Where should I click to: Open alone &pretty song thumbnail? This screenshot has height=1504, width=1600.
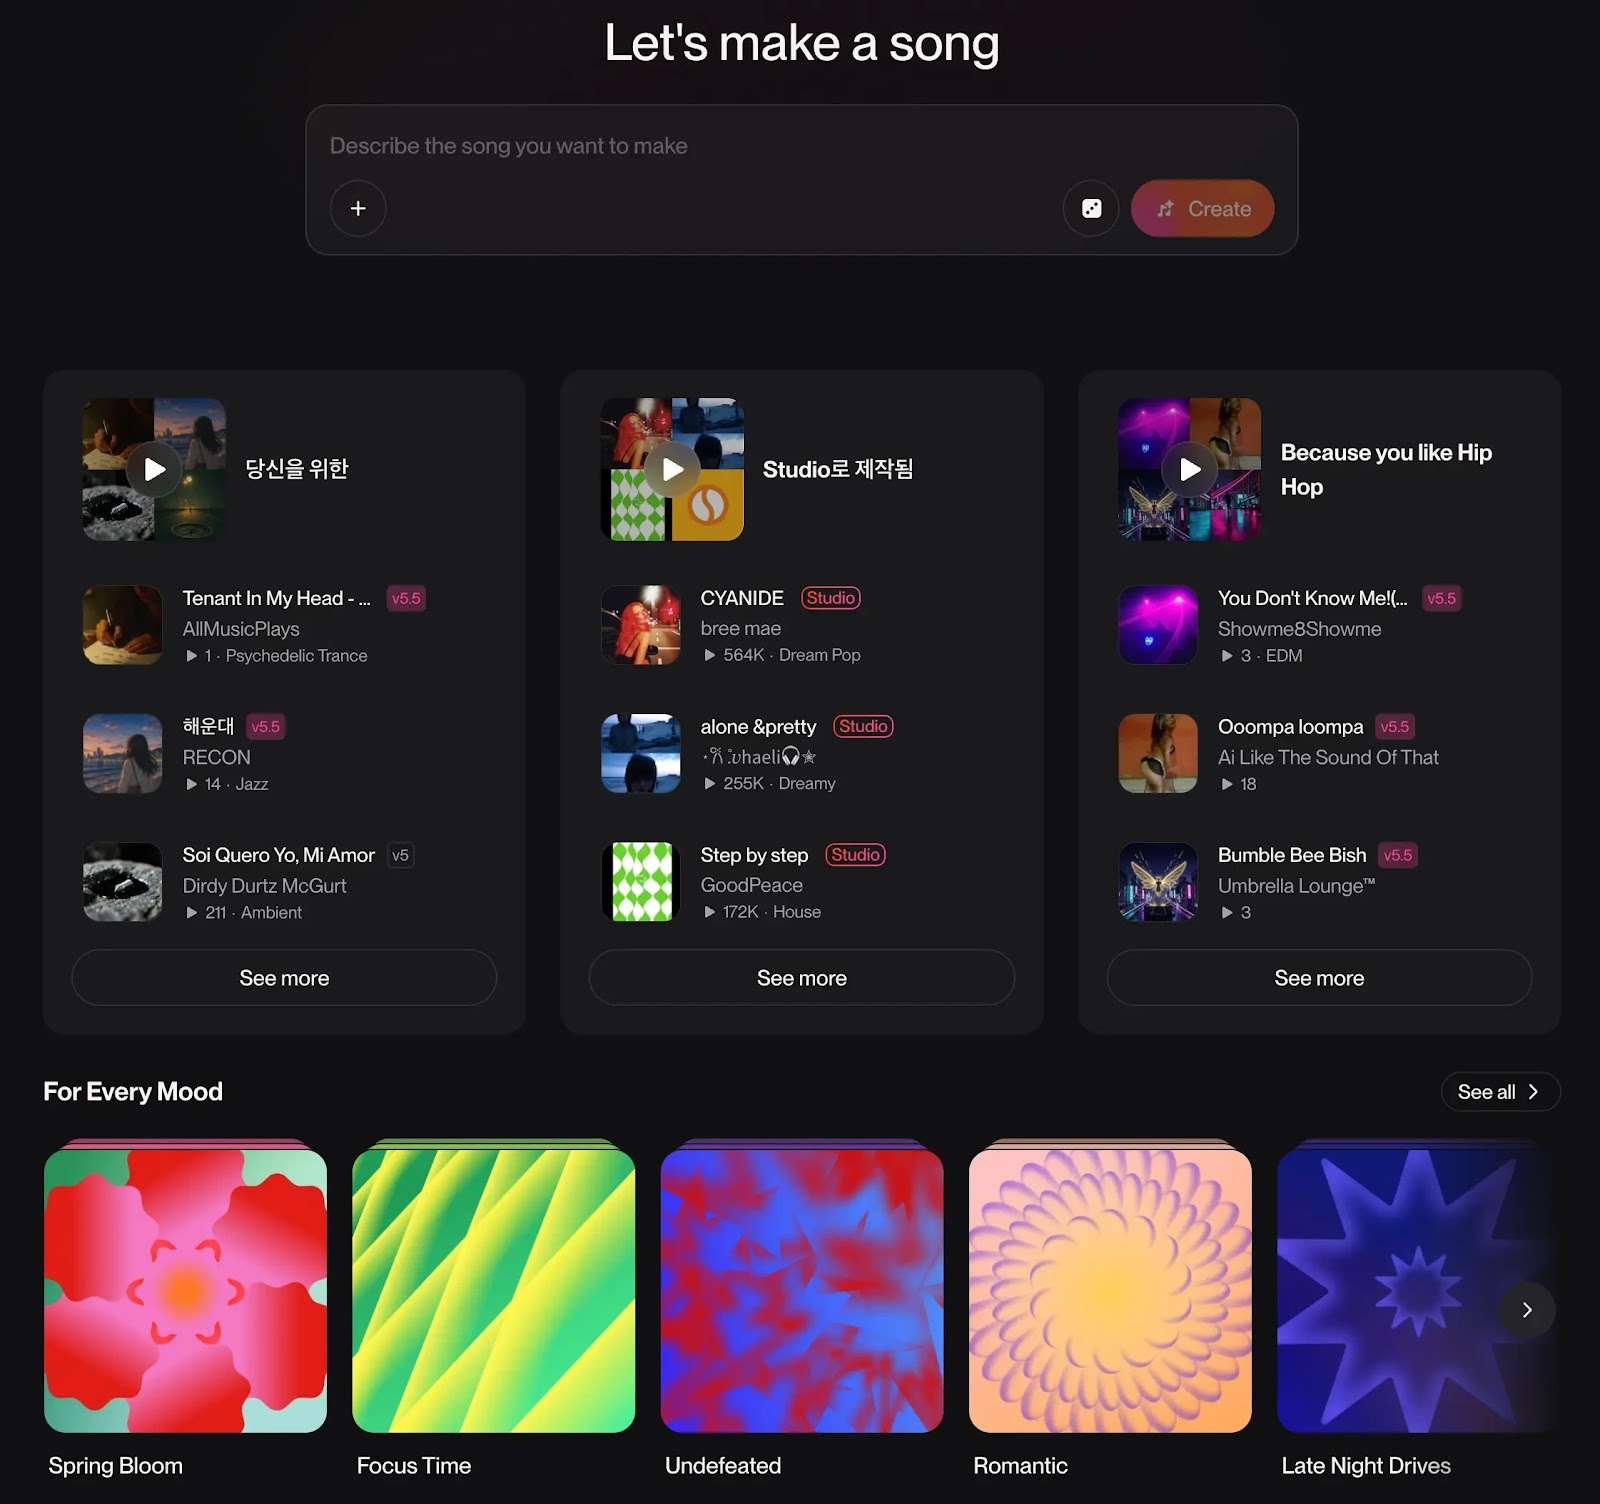[641, 753]
